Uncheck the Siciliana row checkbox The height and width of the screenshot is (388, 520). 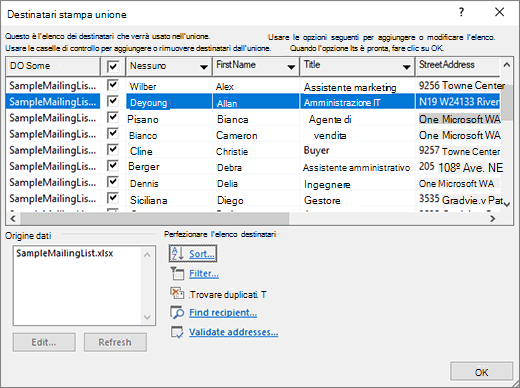point(113,198)
